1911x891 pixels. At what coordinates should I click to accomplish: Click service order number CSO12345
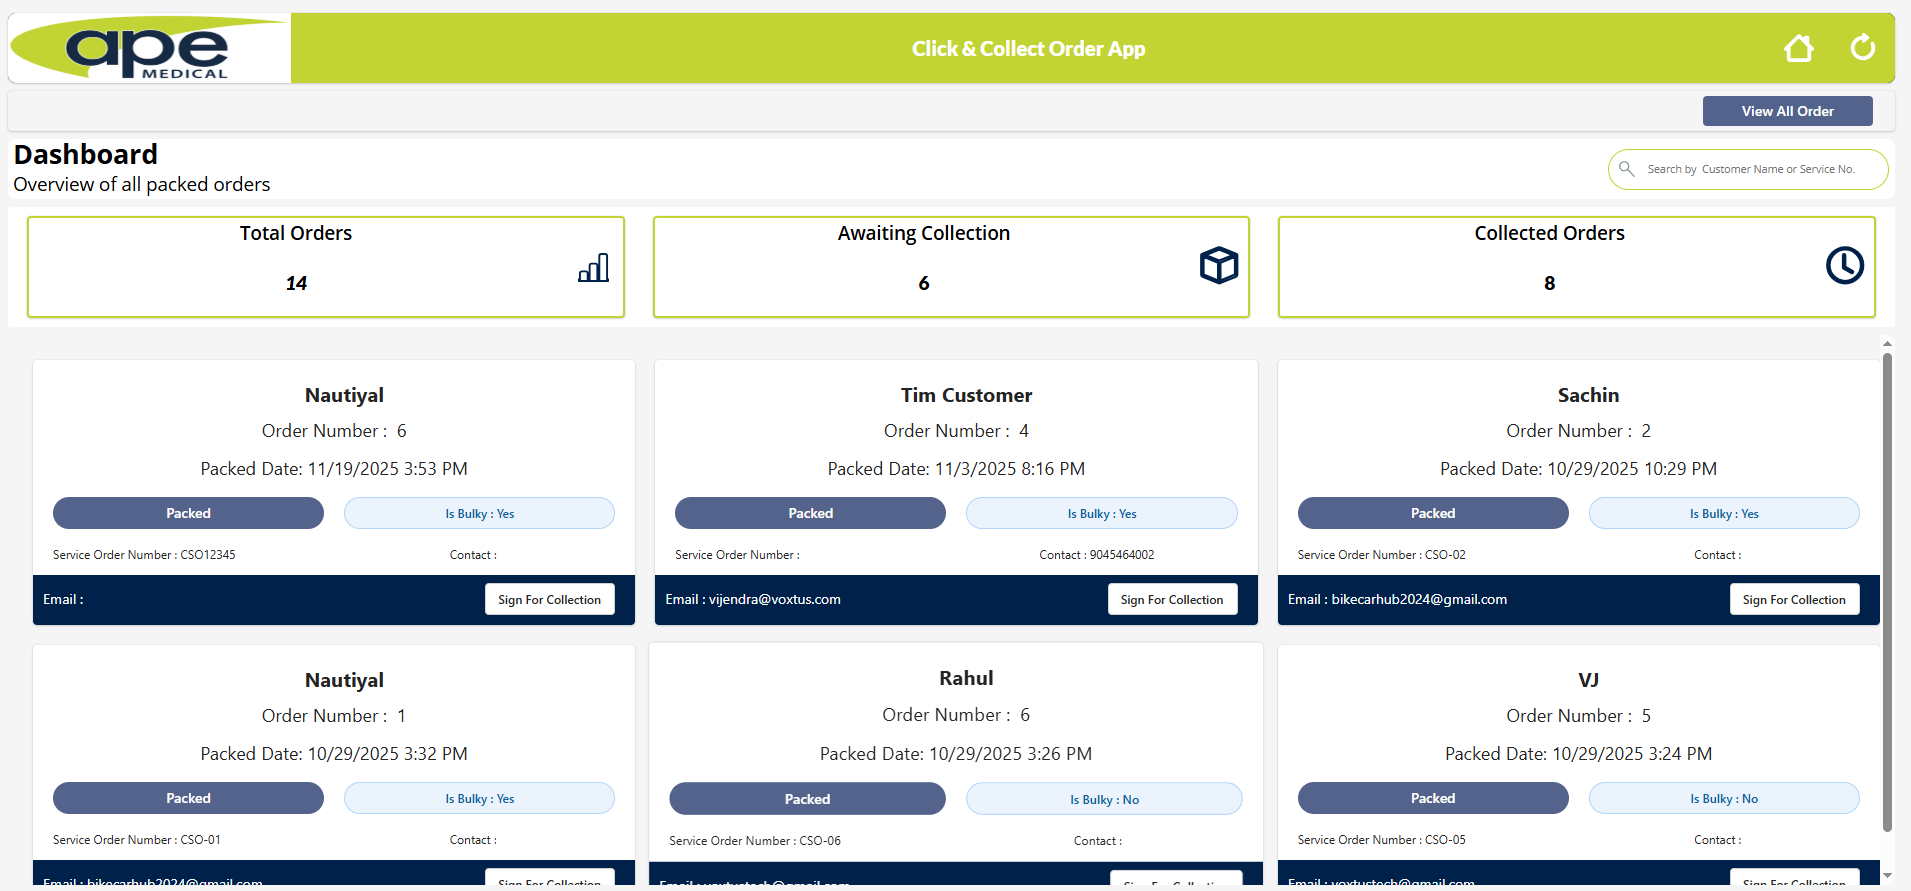[x=208, y=555]
